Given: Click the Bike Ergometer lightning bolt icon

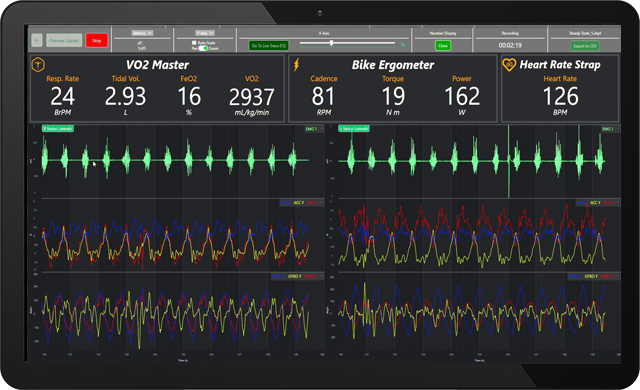Looking at the screenshot, I should tap(297, 64).
